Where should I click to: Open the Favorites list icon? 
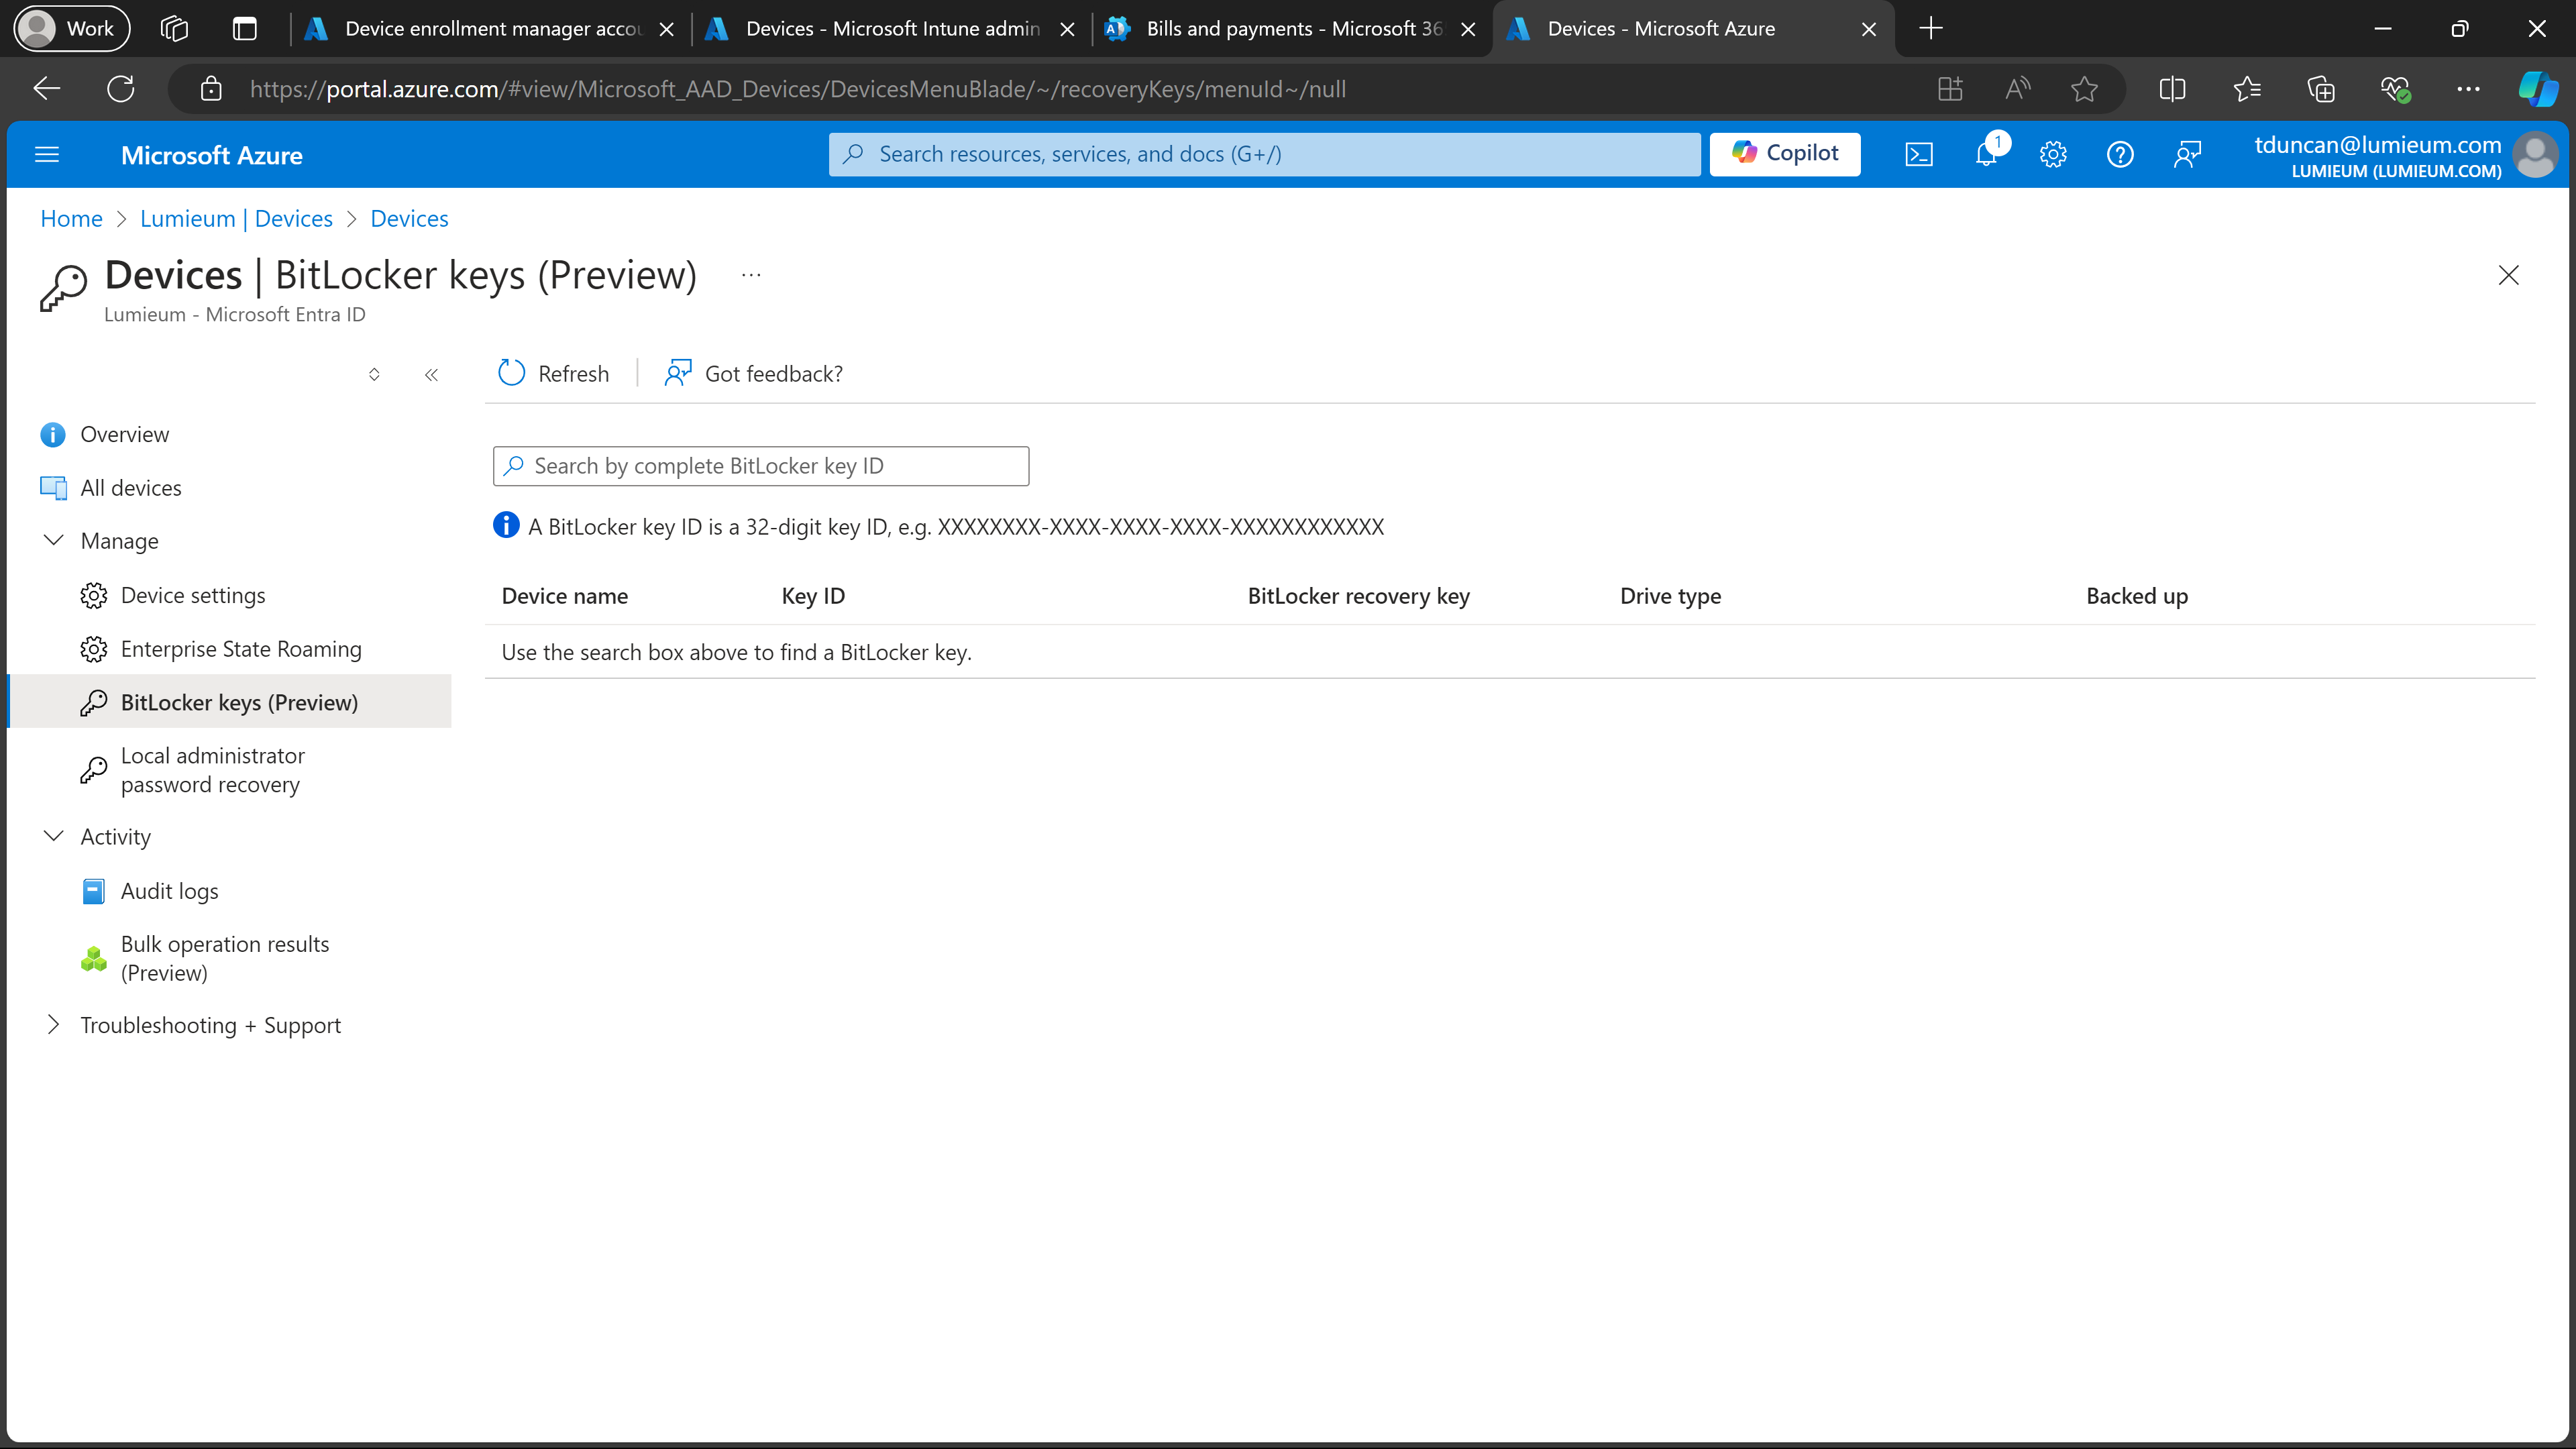click(2247, 89)
